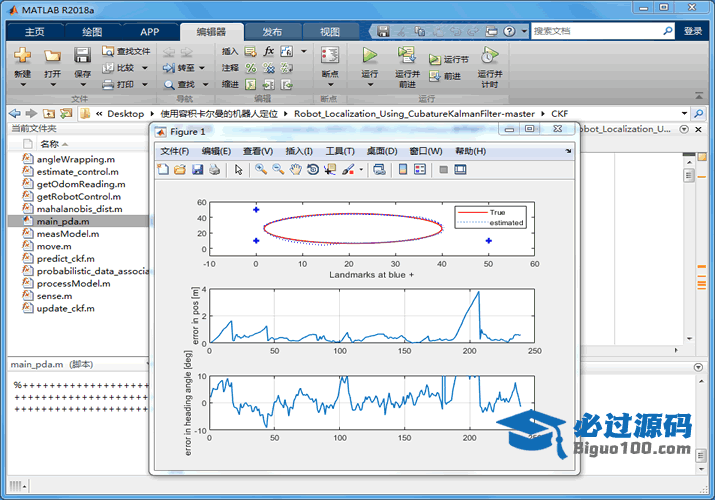Expand the 转至 (Go To) dropdown

coord(202,68)
